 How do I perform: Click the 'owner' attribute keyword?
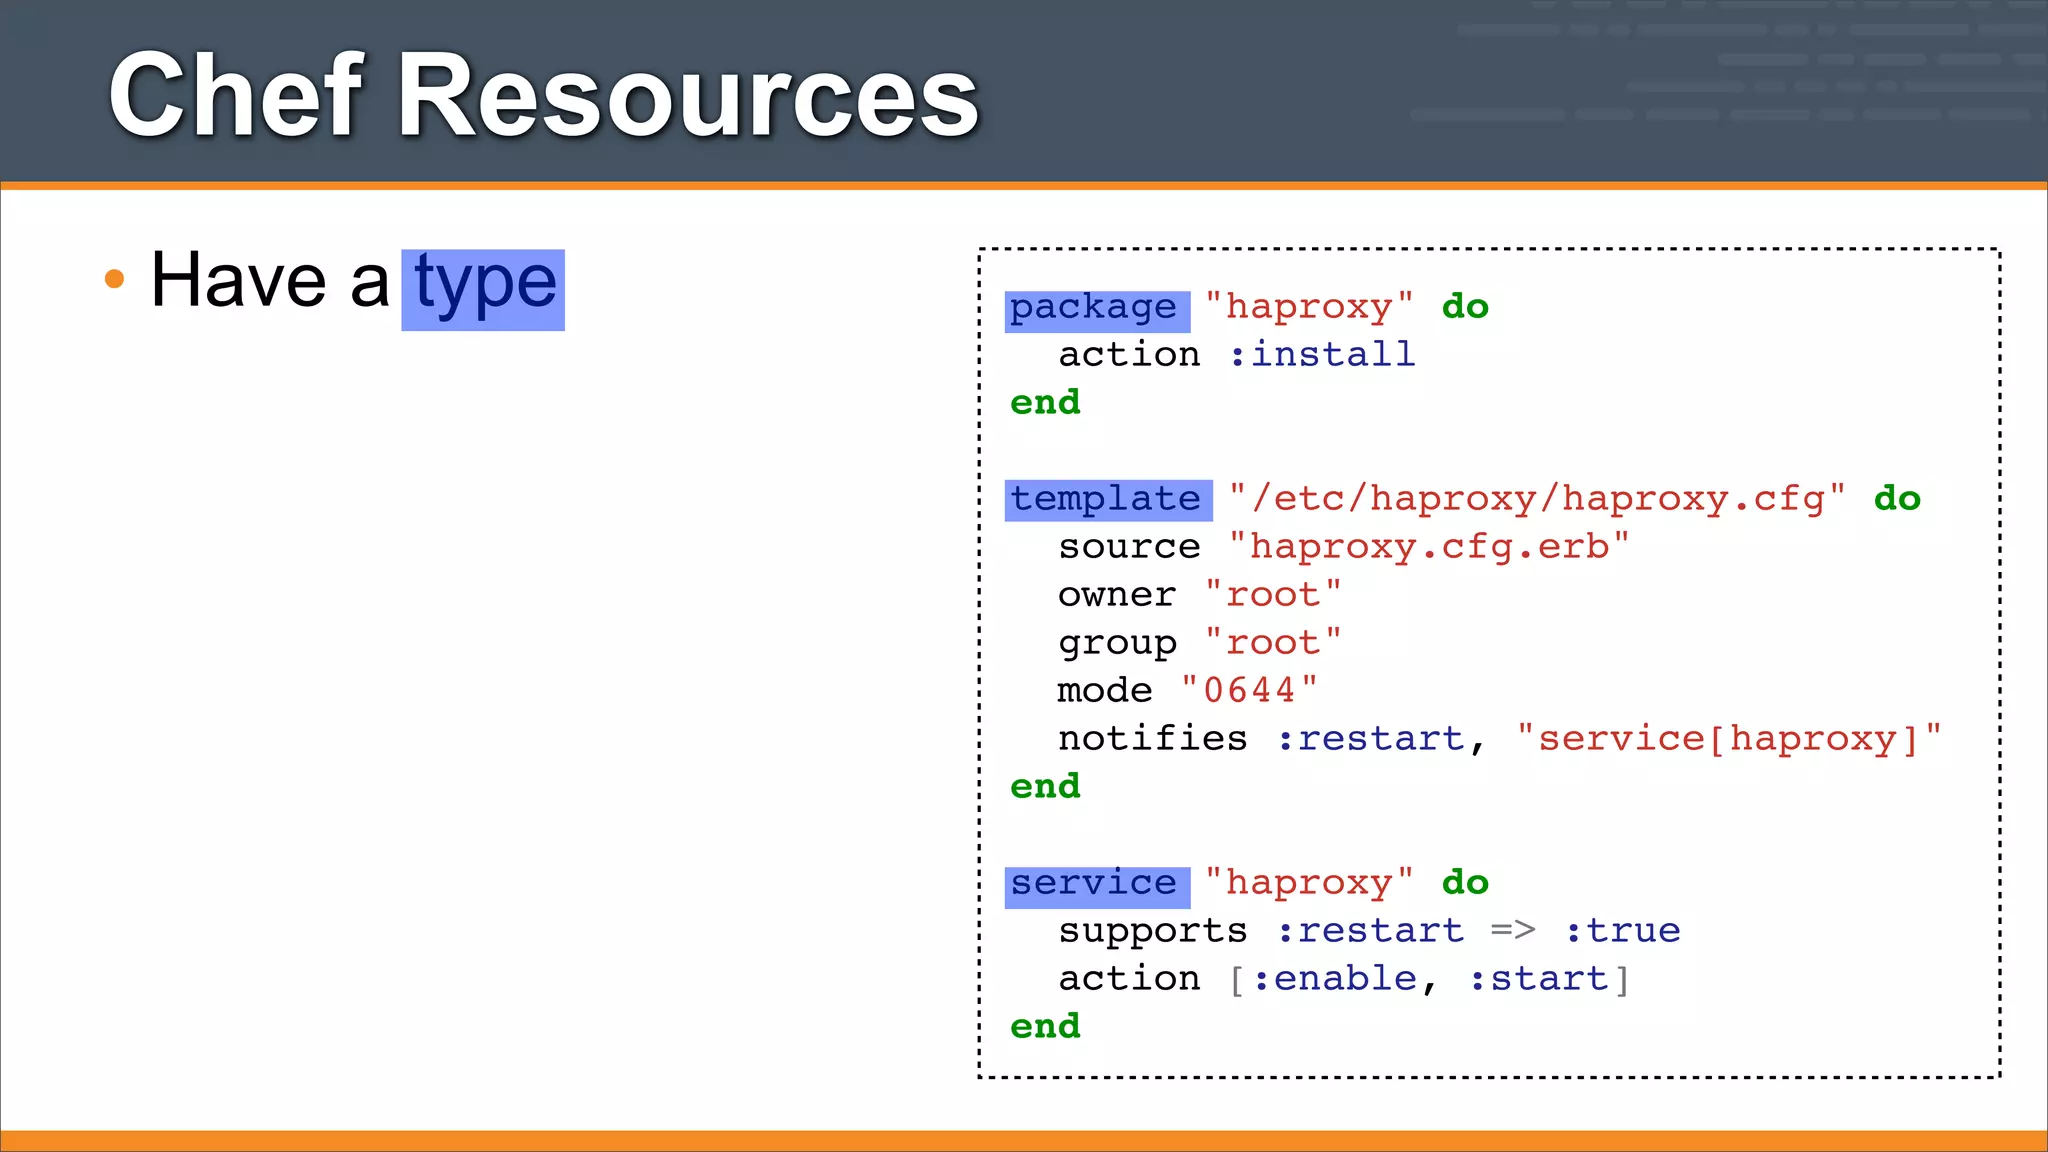click(x=1117, y=595)
